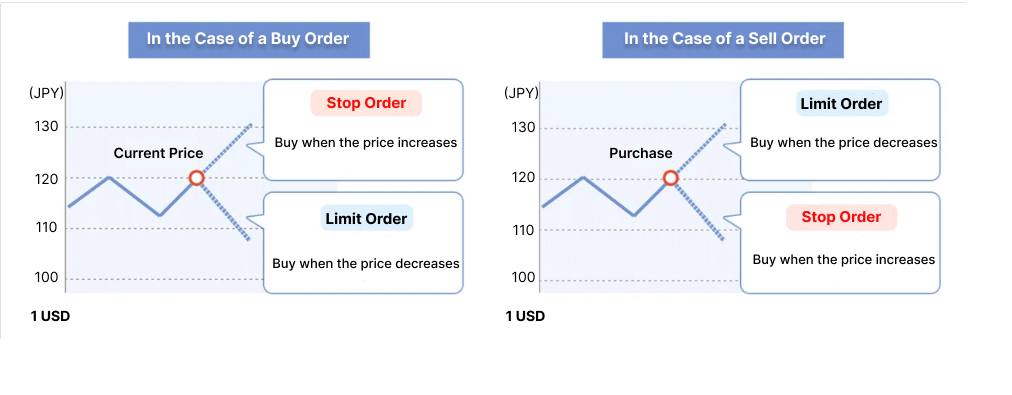Select the blue Limit Order label in the Buy Order panel
This screenshot has width=1012, height=395.
(x=367, y=219)
